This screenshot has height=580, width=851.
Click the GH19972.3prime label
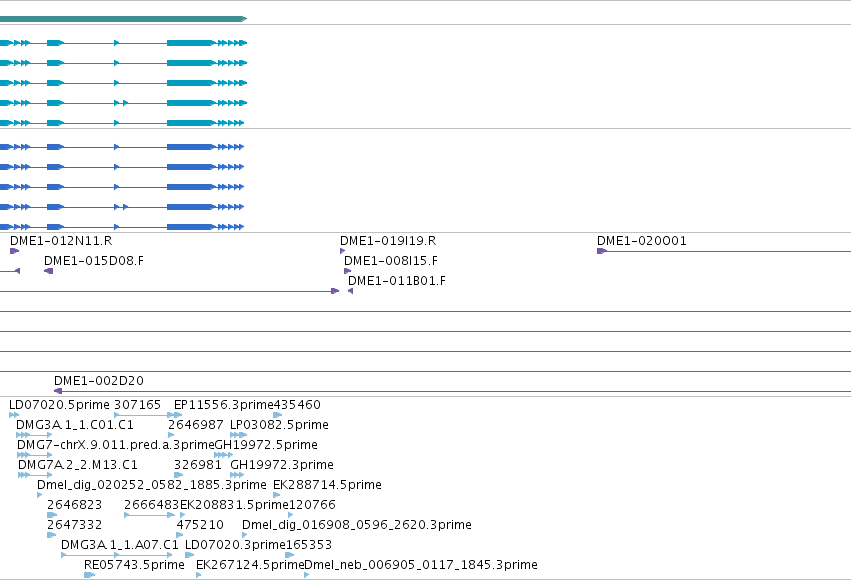[x=282, y=465]
